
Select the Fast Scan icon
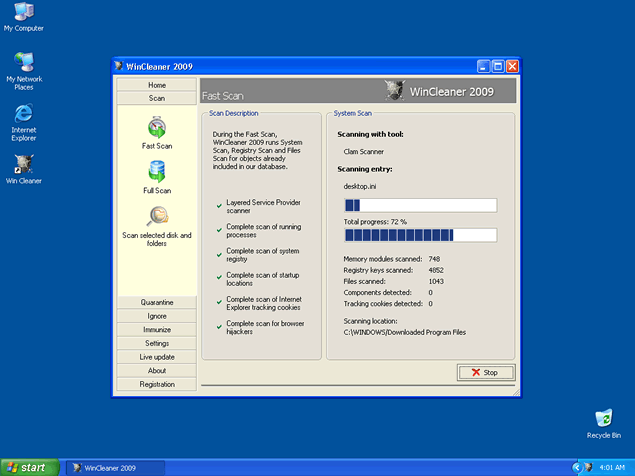point(157,128)
